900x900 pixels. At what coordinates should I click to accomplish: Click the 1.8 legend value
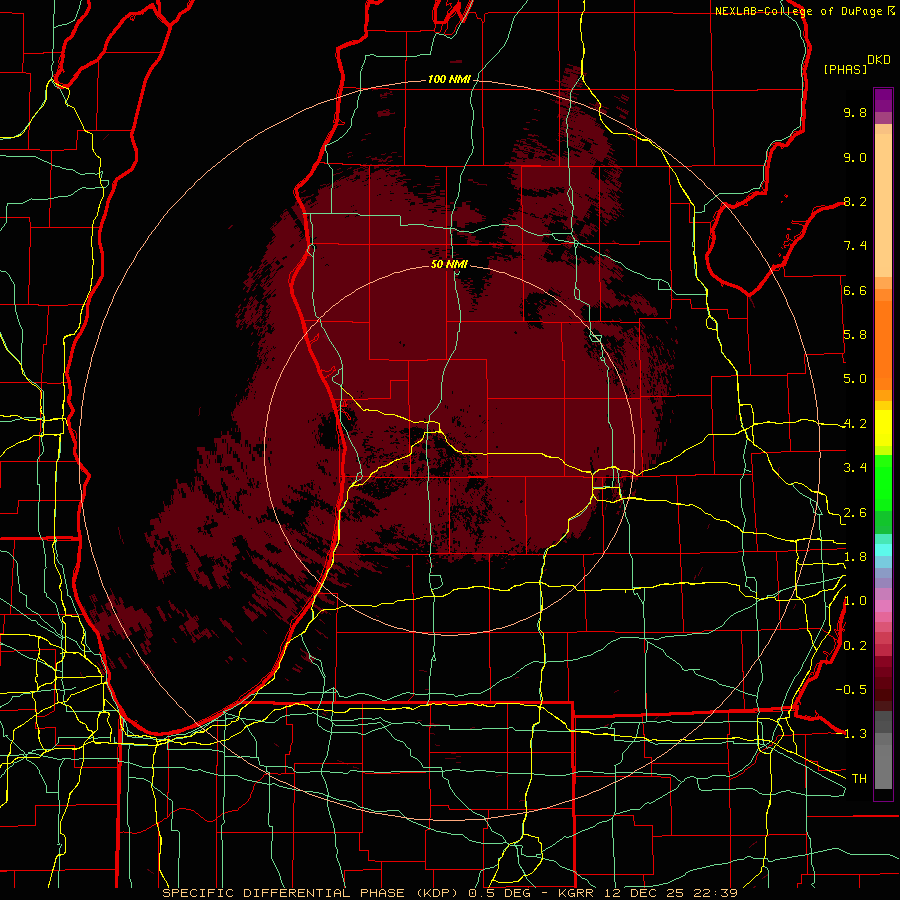[x=855, y=557]
